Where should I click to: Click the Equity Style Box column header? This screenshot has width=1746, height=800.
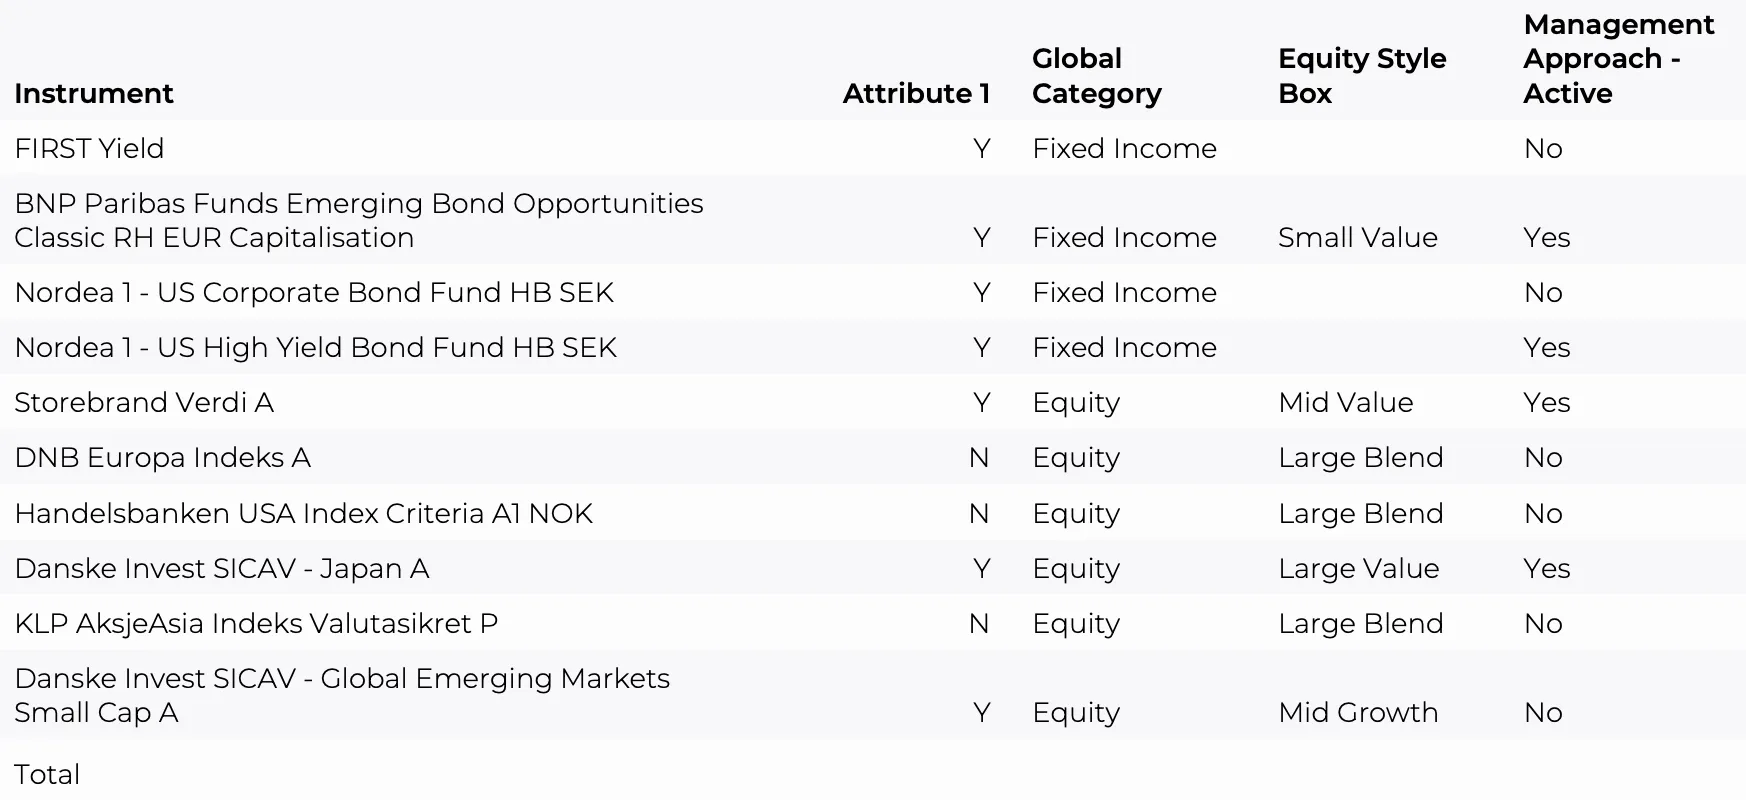[1362, 76]
